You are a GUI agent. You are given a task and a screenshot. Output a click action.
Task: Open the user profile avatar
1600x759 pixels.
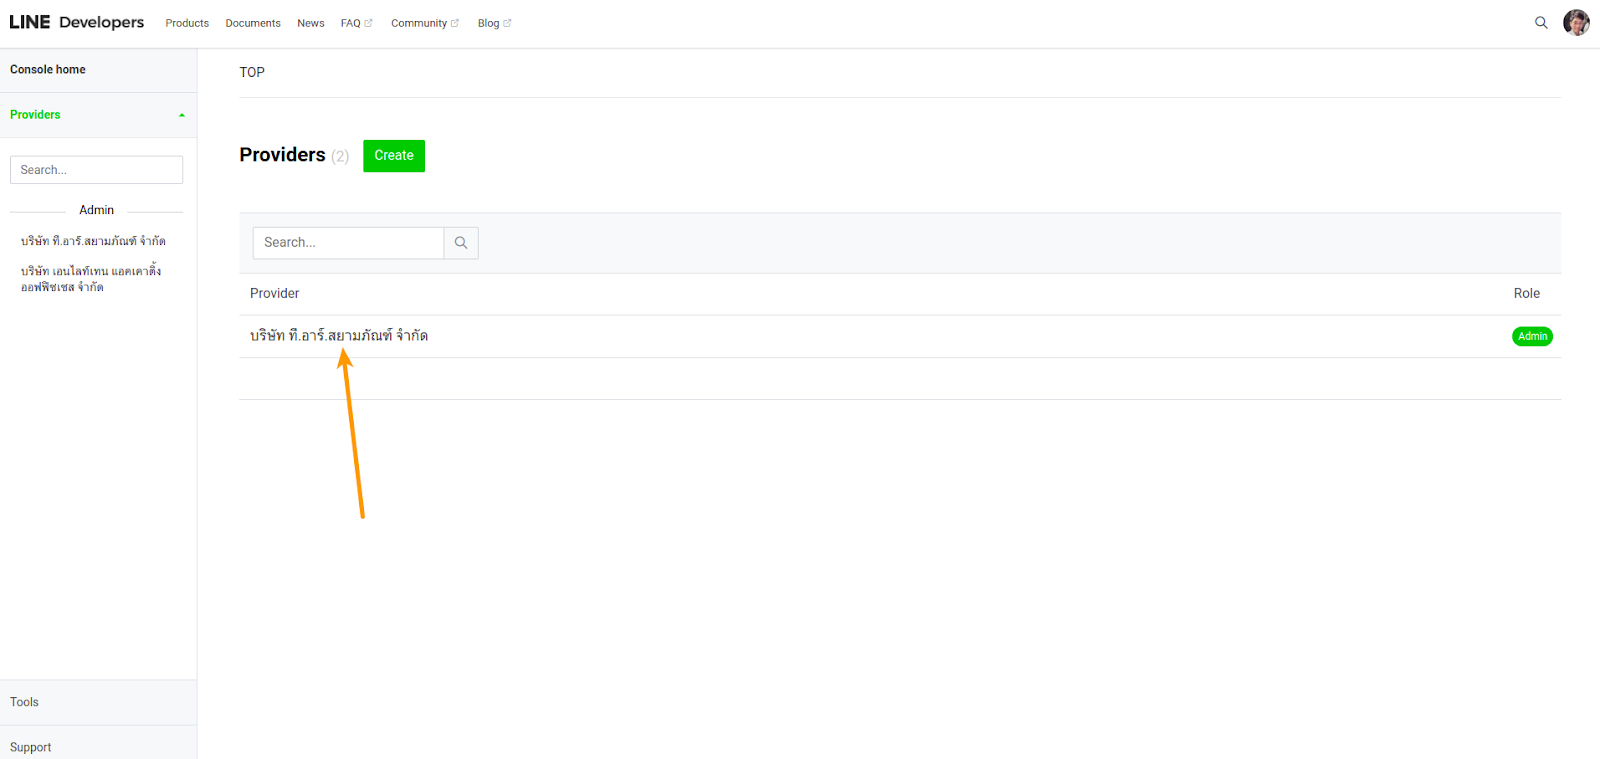(1576, 22)
